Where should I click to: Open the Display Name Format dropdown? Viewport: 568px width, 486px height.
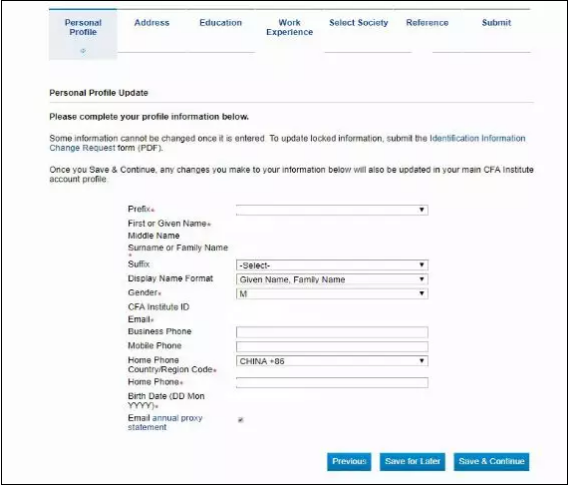pyautogui.click(x=332, y=279)
